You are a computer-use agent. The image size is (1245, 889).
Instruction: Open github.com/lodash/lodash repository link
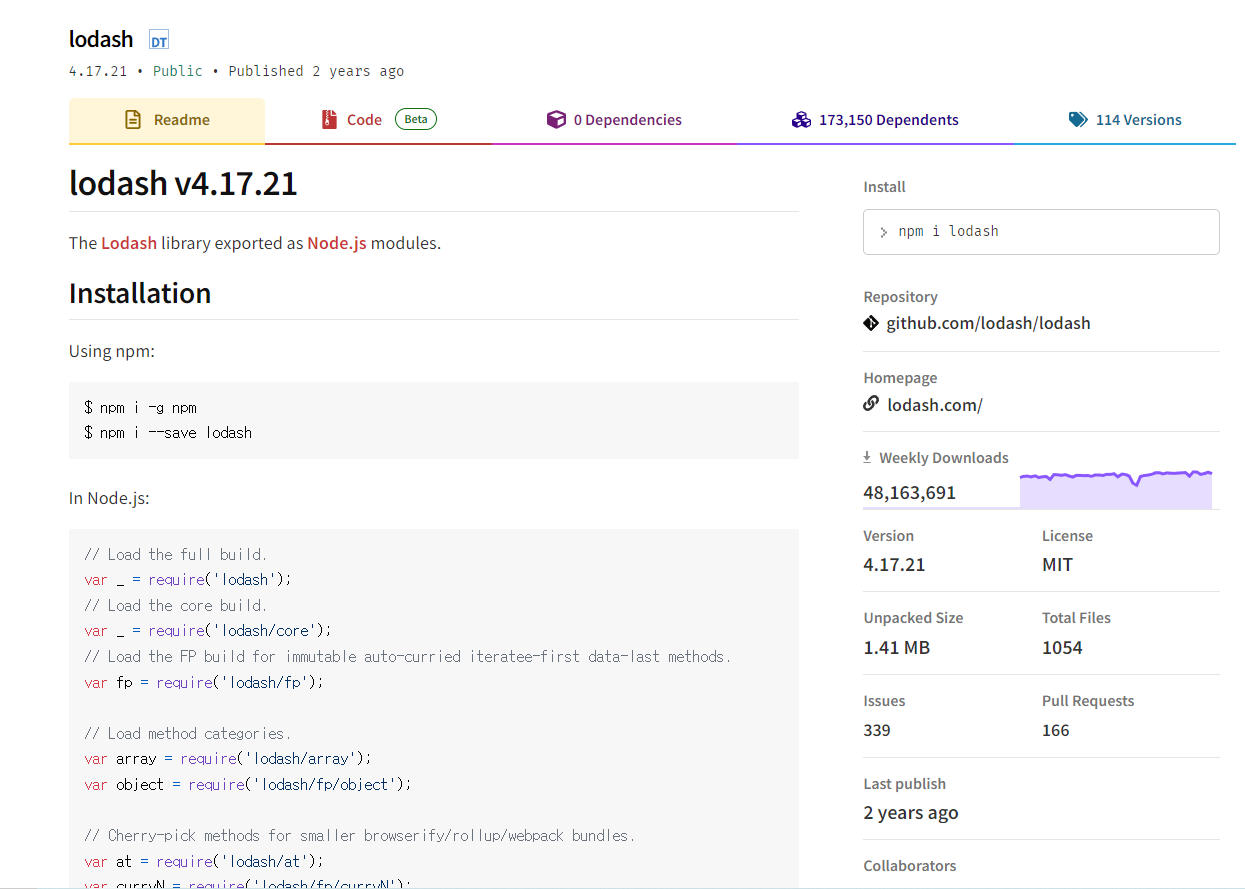click(988, 323)
